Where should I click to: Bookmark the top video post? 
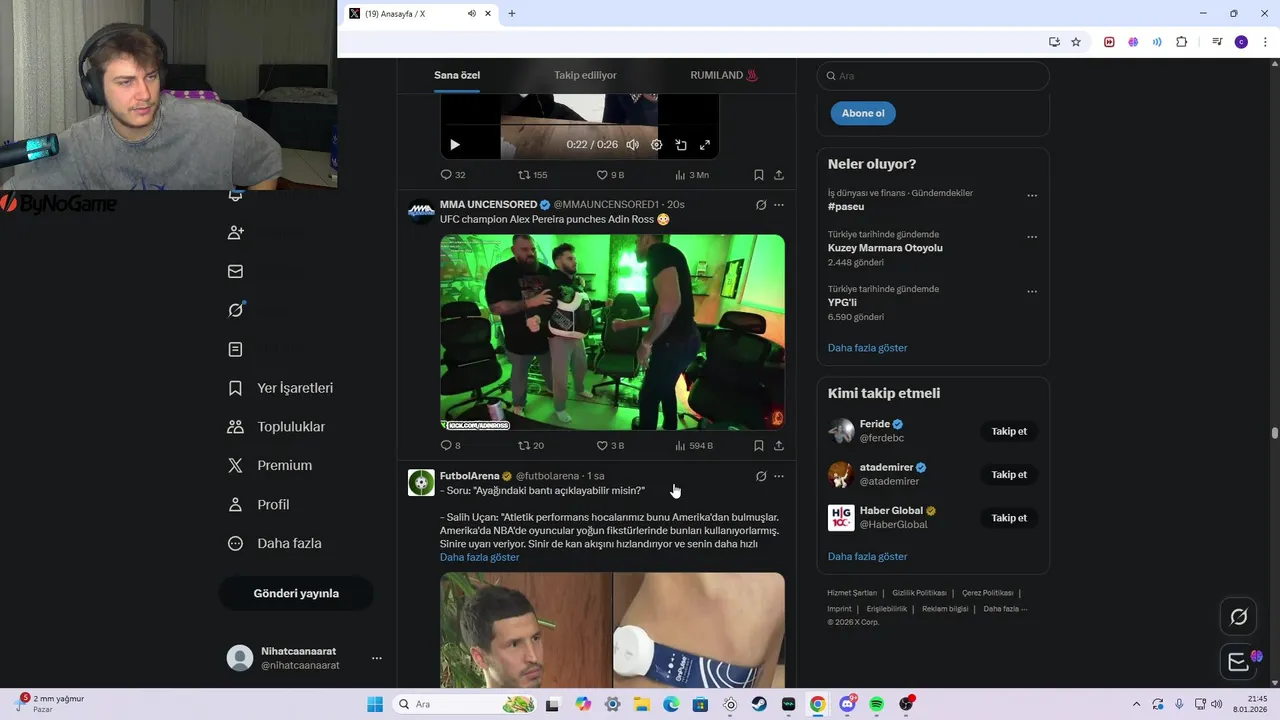click(759, 175)
